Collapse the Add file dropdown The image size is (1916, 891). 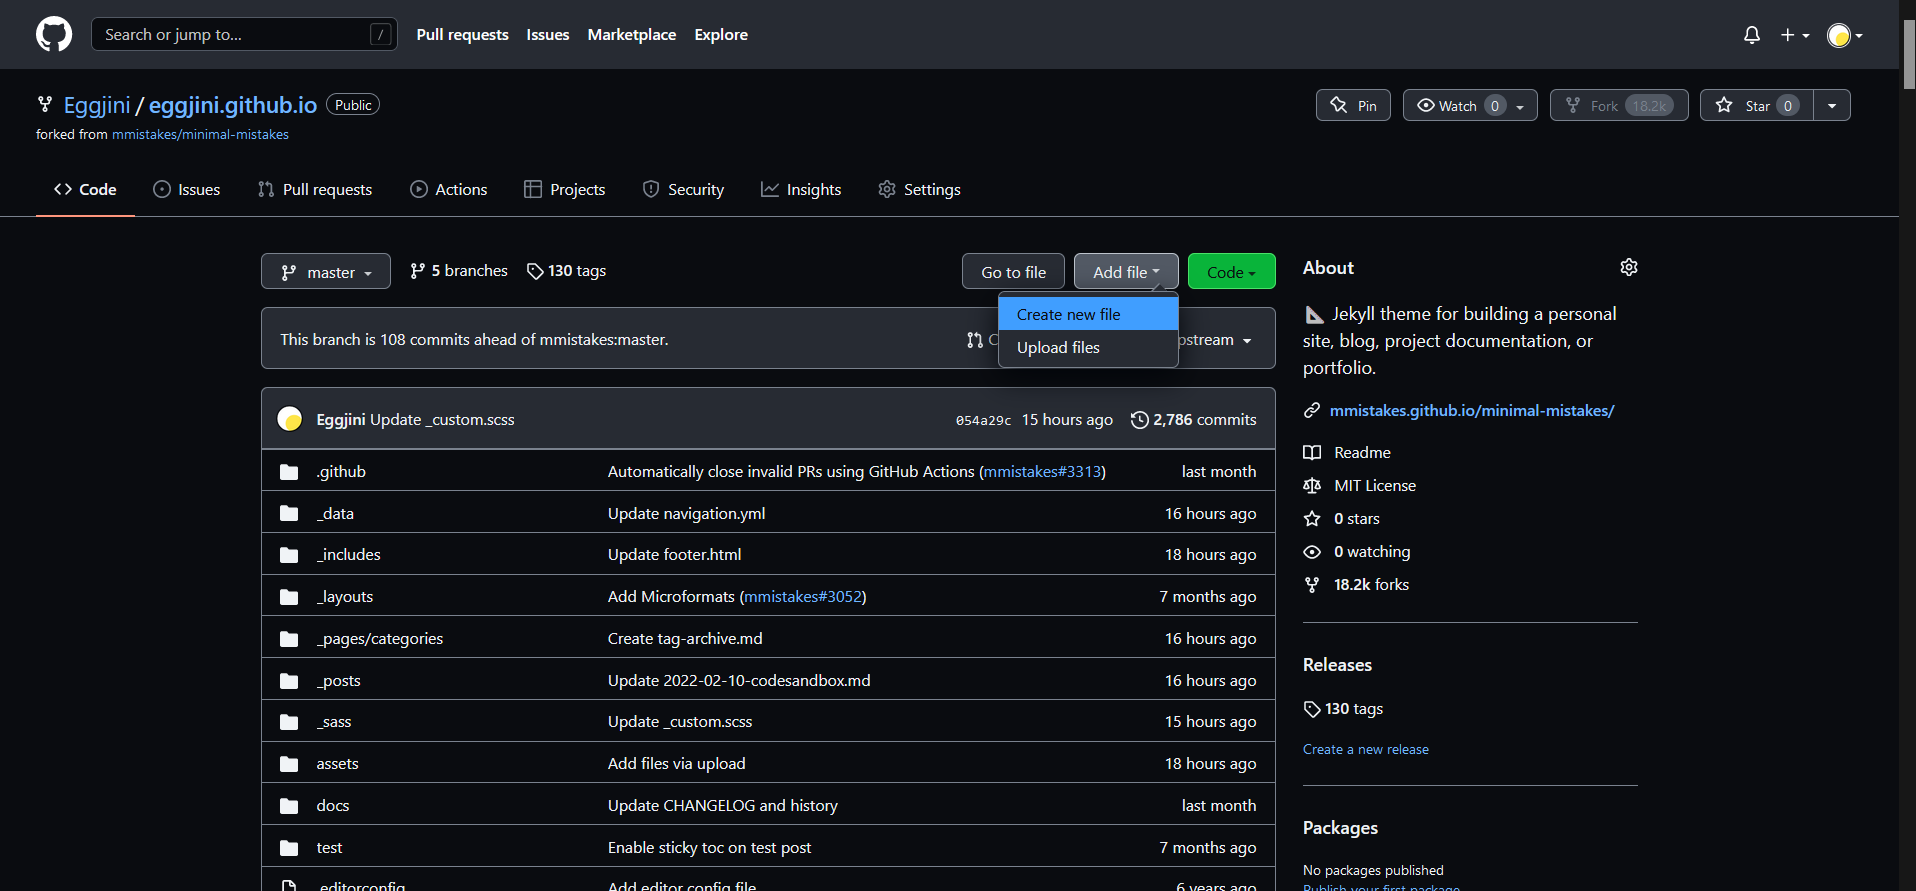click(x=1126, y=272)
